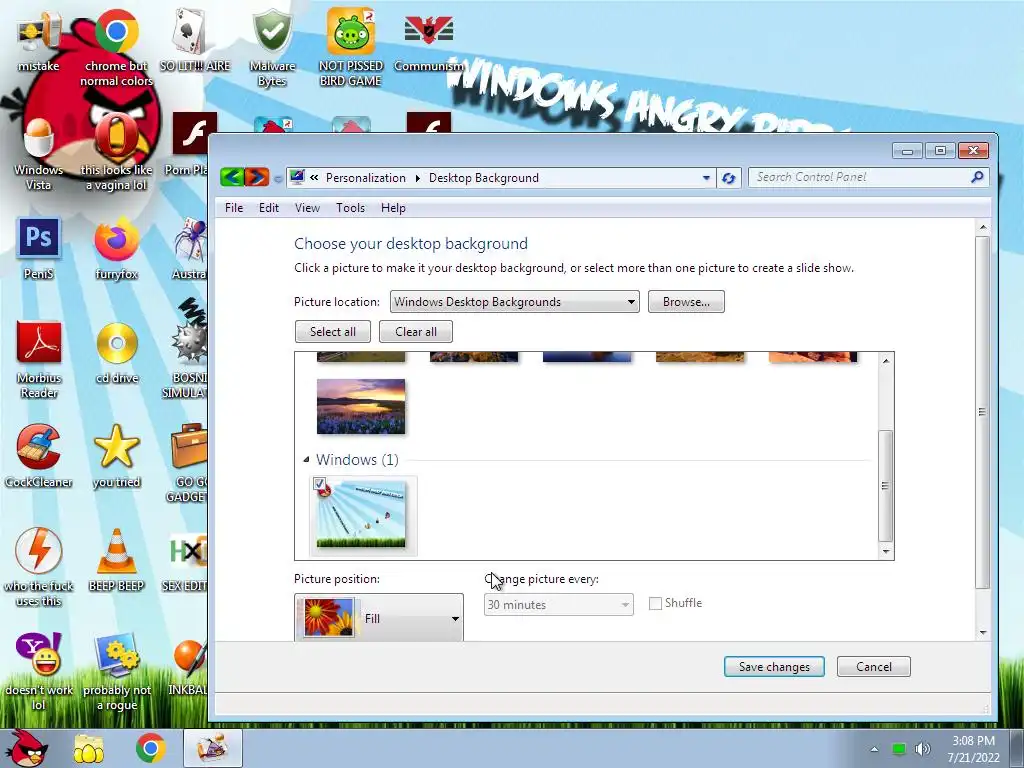The height and width of the screenshot is (768, 1024).
Task: Go forward with the orange arrow
Action: [x=257, y=177]
